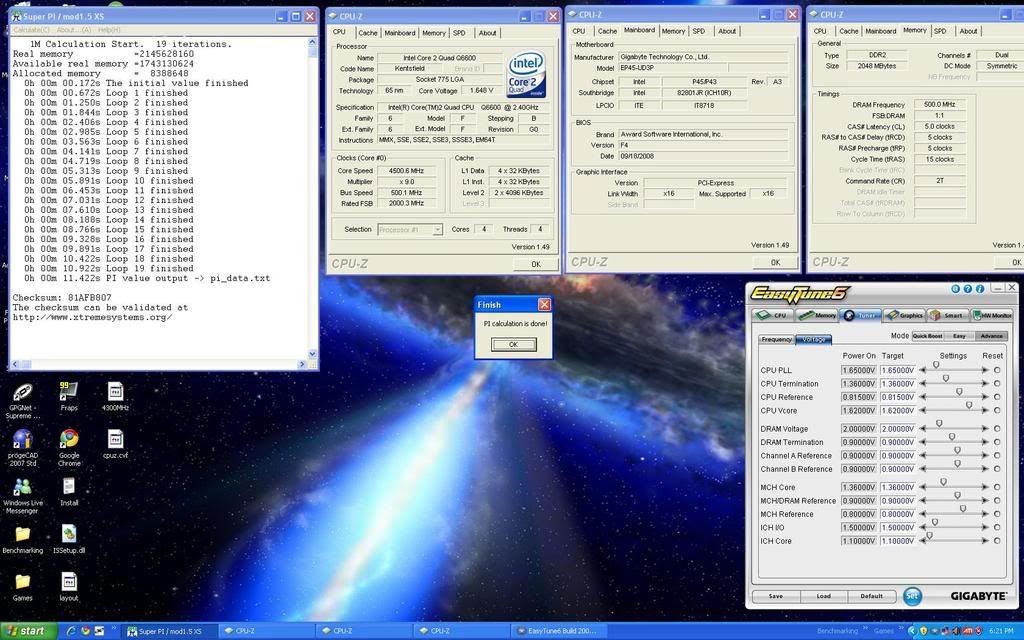Select the layout file on the desktop
Screen dimensions: 1024x640
click(x=69, y=587)
